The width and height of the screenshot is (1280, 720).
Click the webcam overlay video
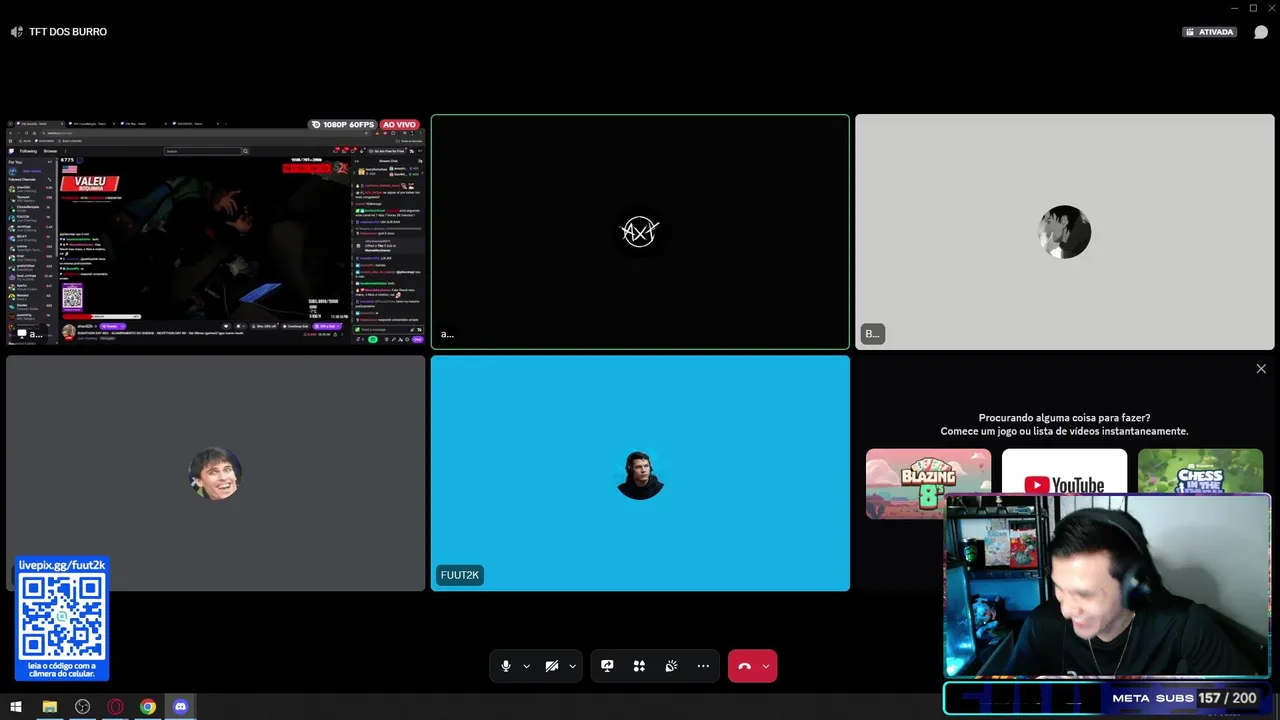(1107, 587)
